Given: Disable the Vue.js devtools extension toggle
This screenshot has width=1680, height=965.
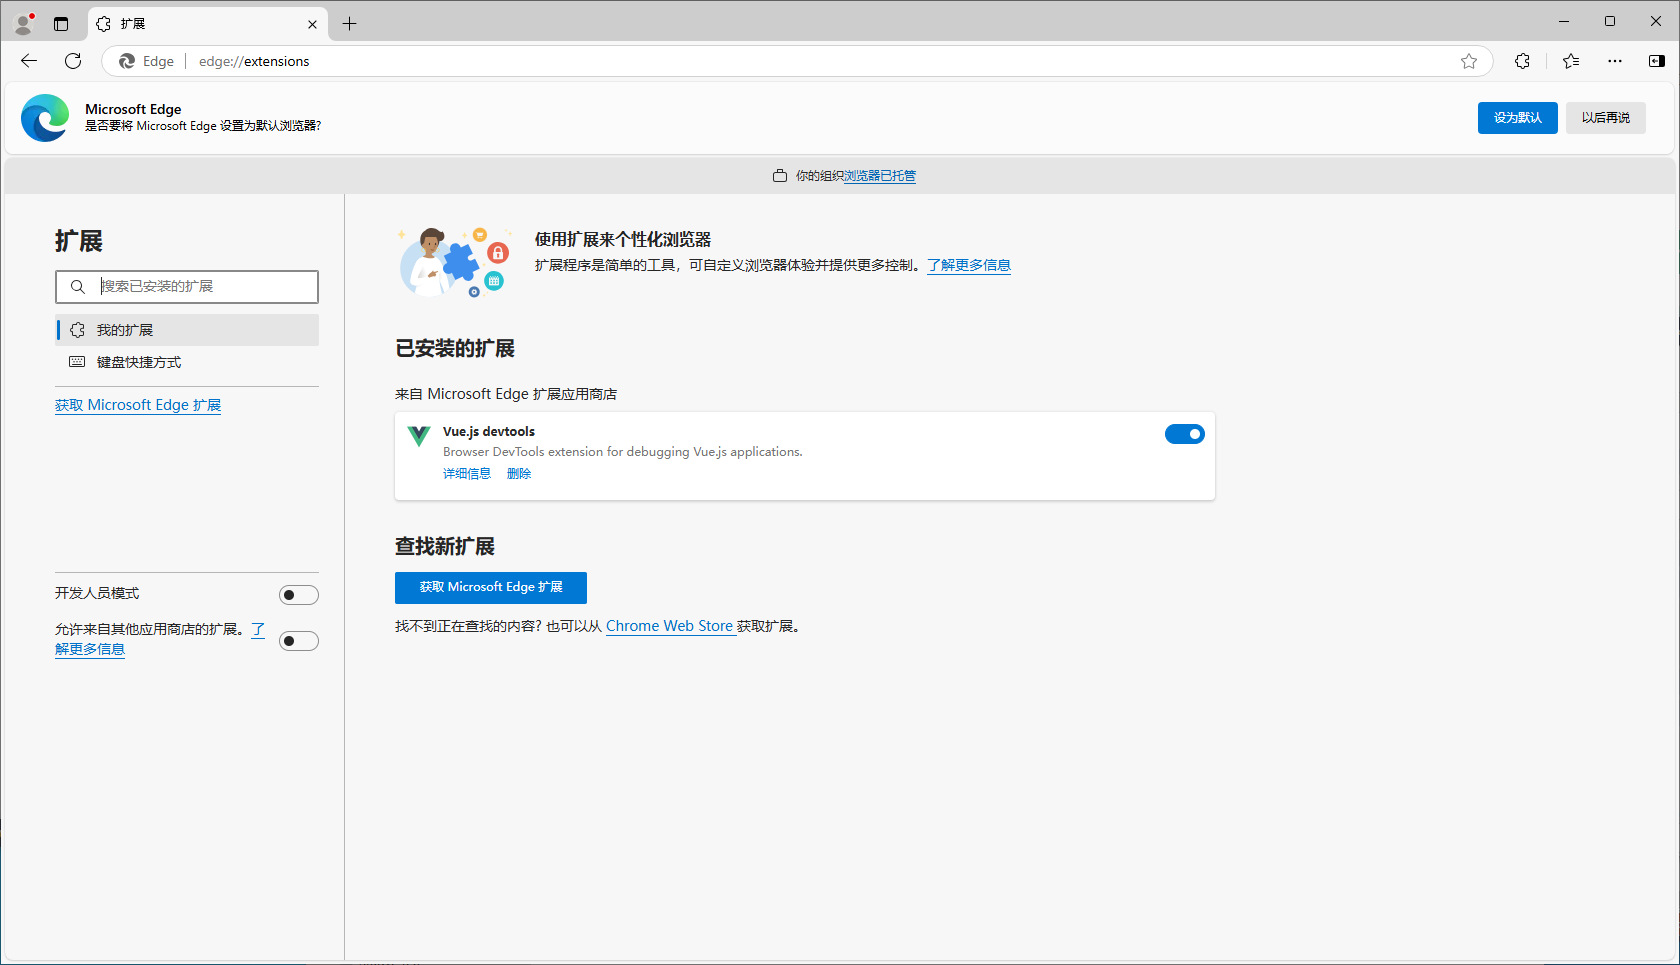Looking at the screenshot, I should point(1185,434).
